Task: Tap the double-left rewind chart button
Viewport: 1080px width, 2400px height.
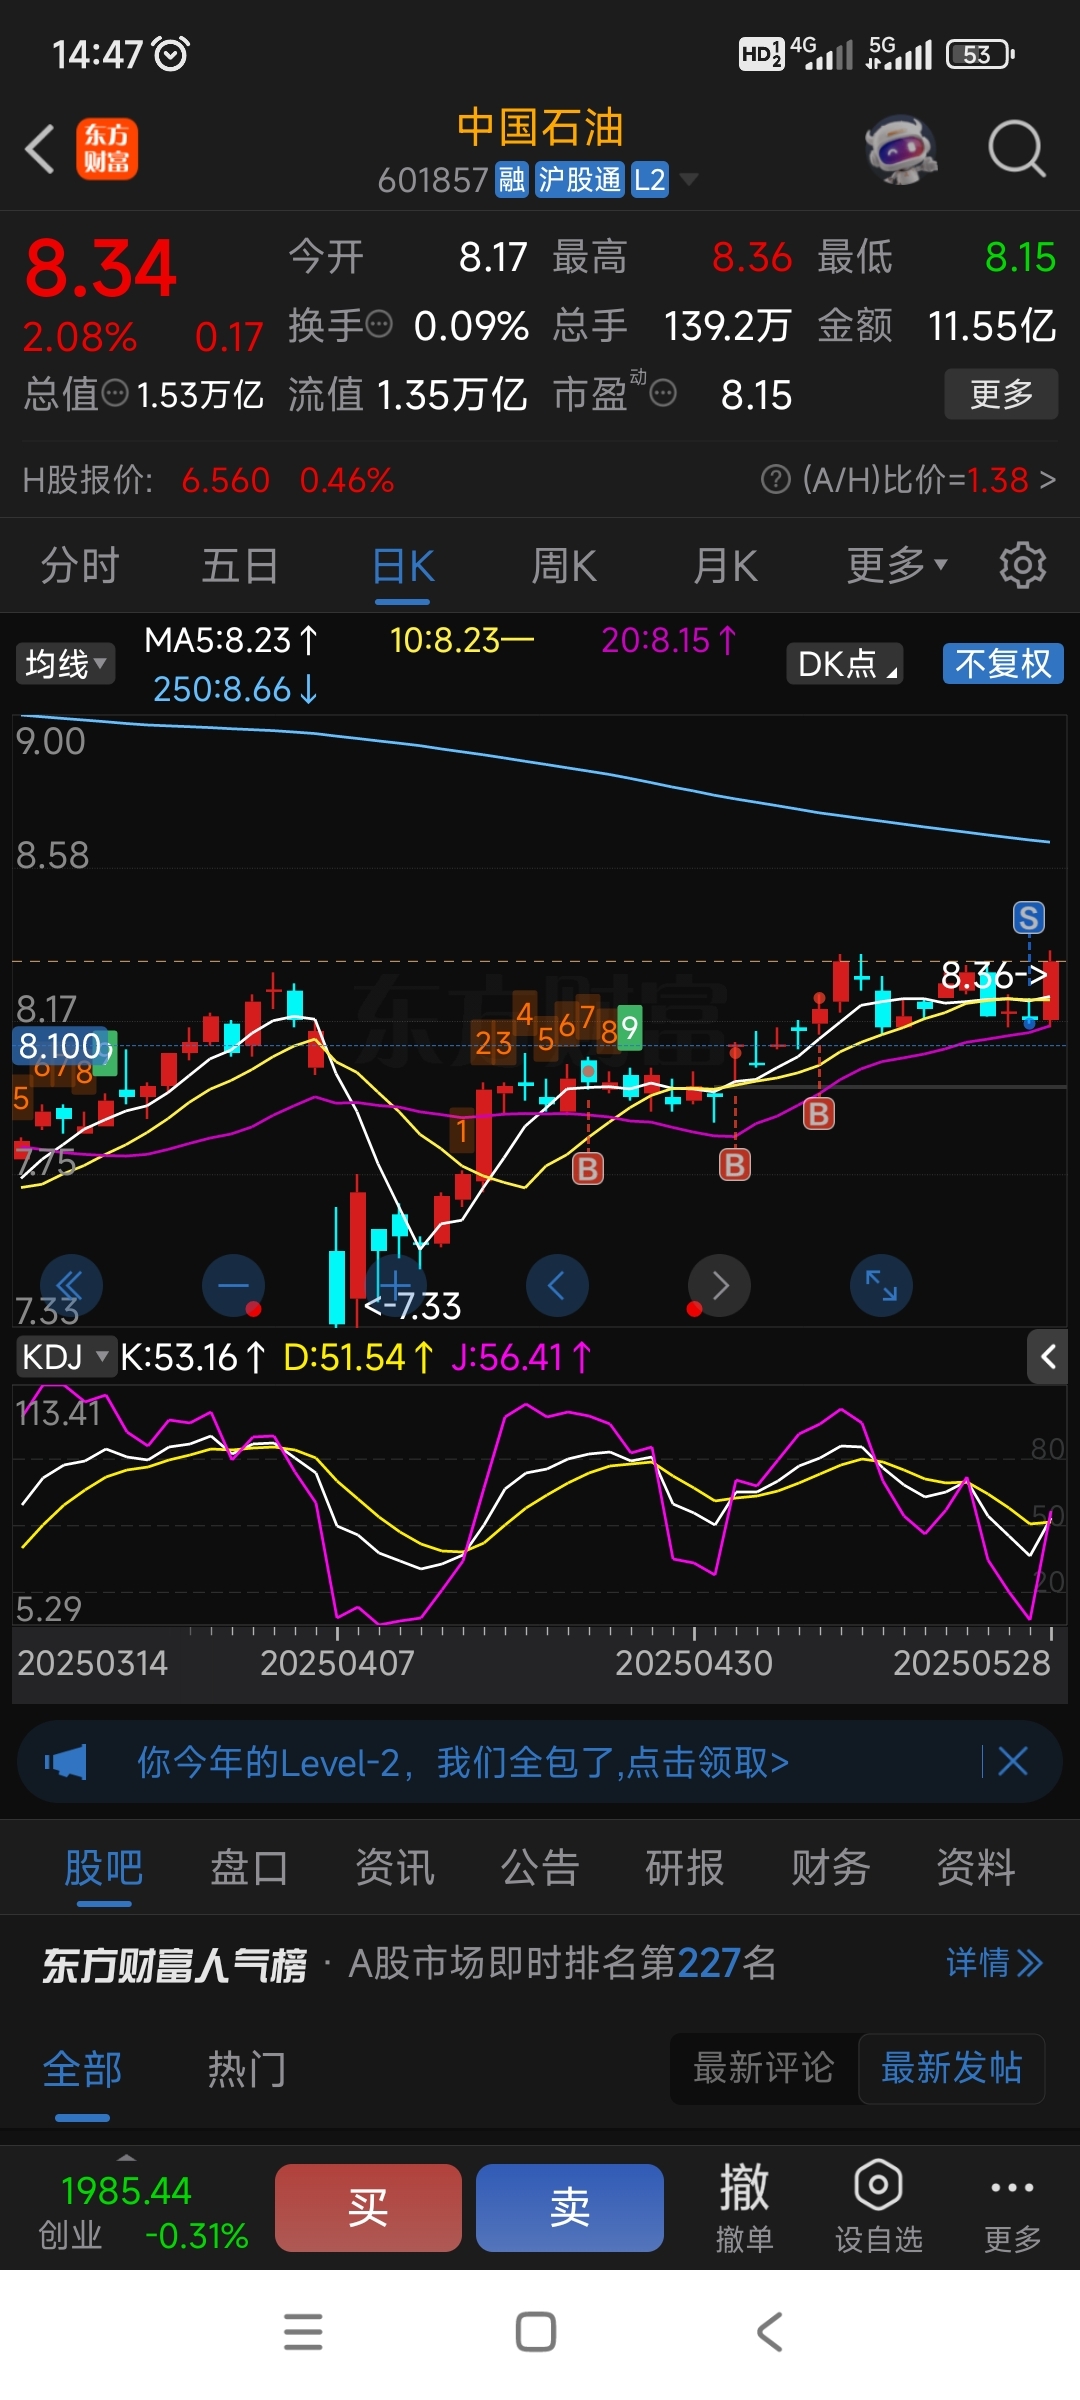Action: 71,1285
